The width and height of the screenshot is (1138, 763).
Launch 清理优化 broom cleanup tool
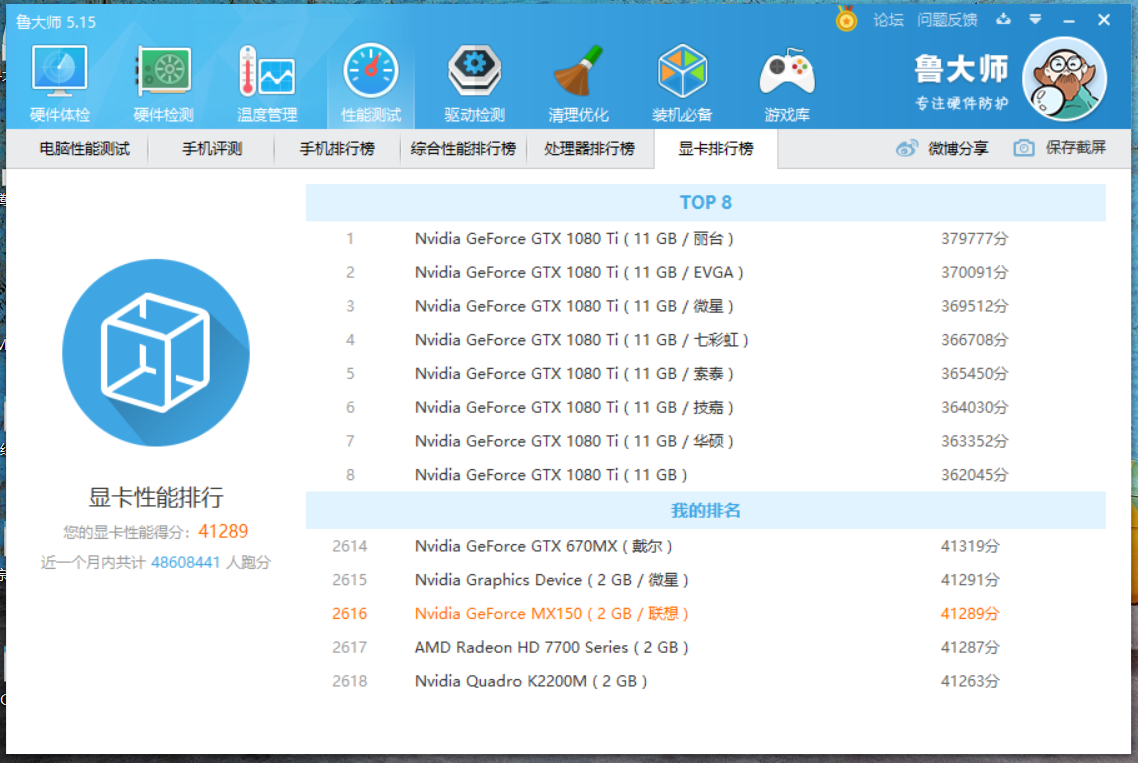click(x=578, y=84)
